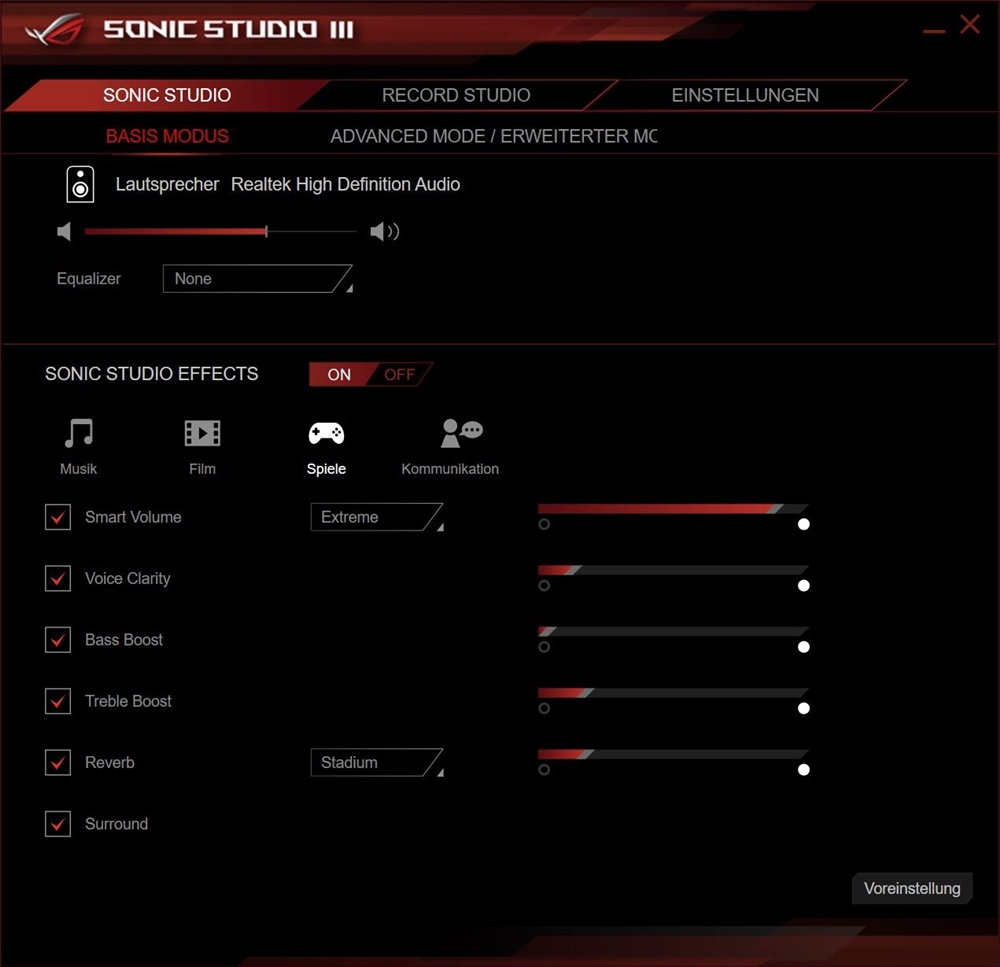Viewport: 1000px width, 967px height.
Task: Open the Equalizer None dropdown
Action: [x=258, y=279]
